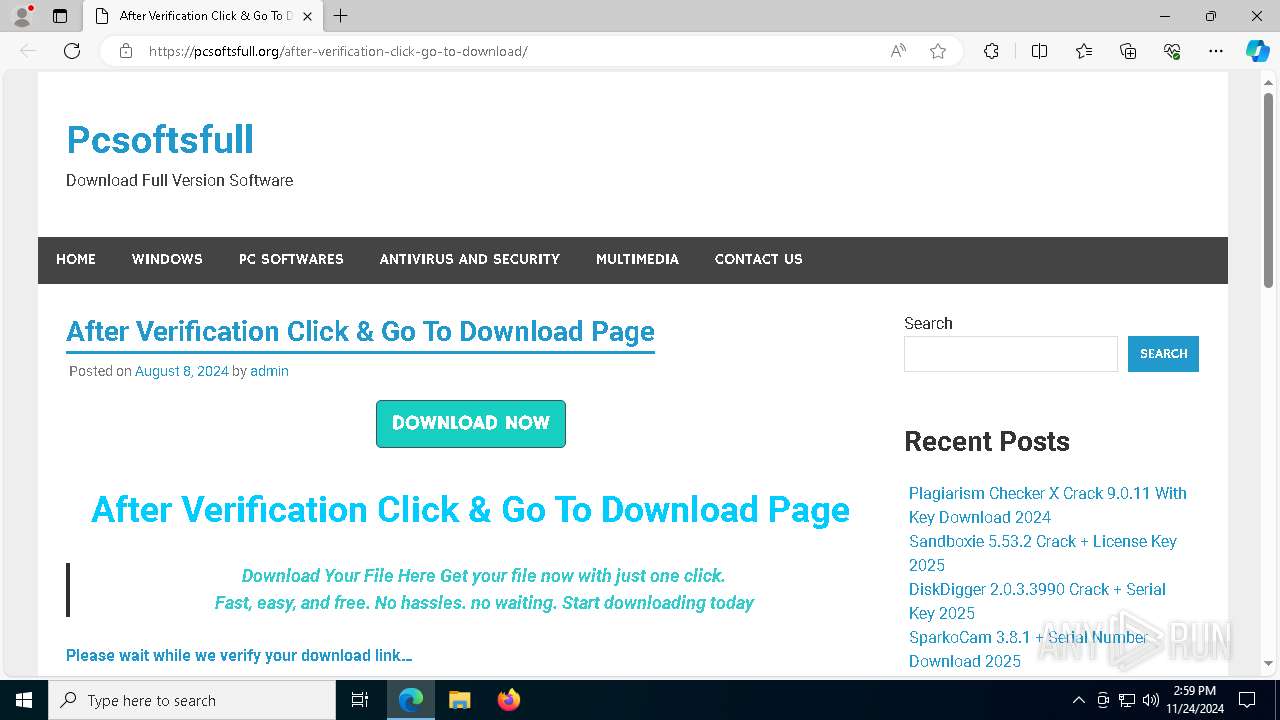The image size is (1280, 720).
Task: Open Settings and more ellipsis menu
Action: pyautogui.click(x=1216, y=51)
